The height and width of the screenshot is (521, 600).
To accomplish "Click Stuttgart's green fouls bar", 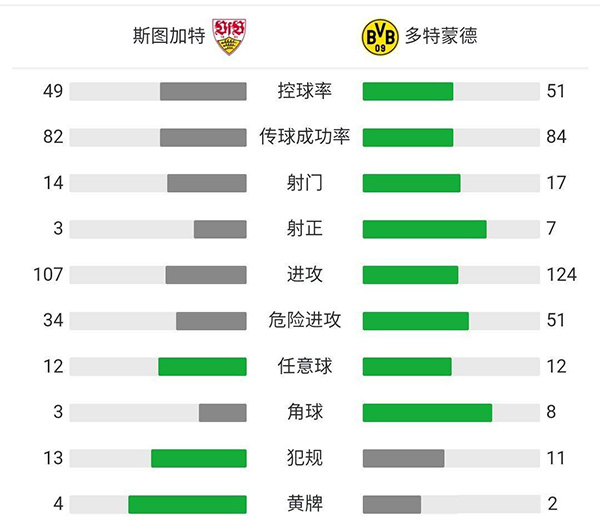I will pos(198,458).
